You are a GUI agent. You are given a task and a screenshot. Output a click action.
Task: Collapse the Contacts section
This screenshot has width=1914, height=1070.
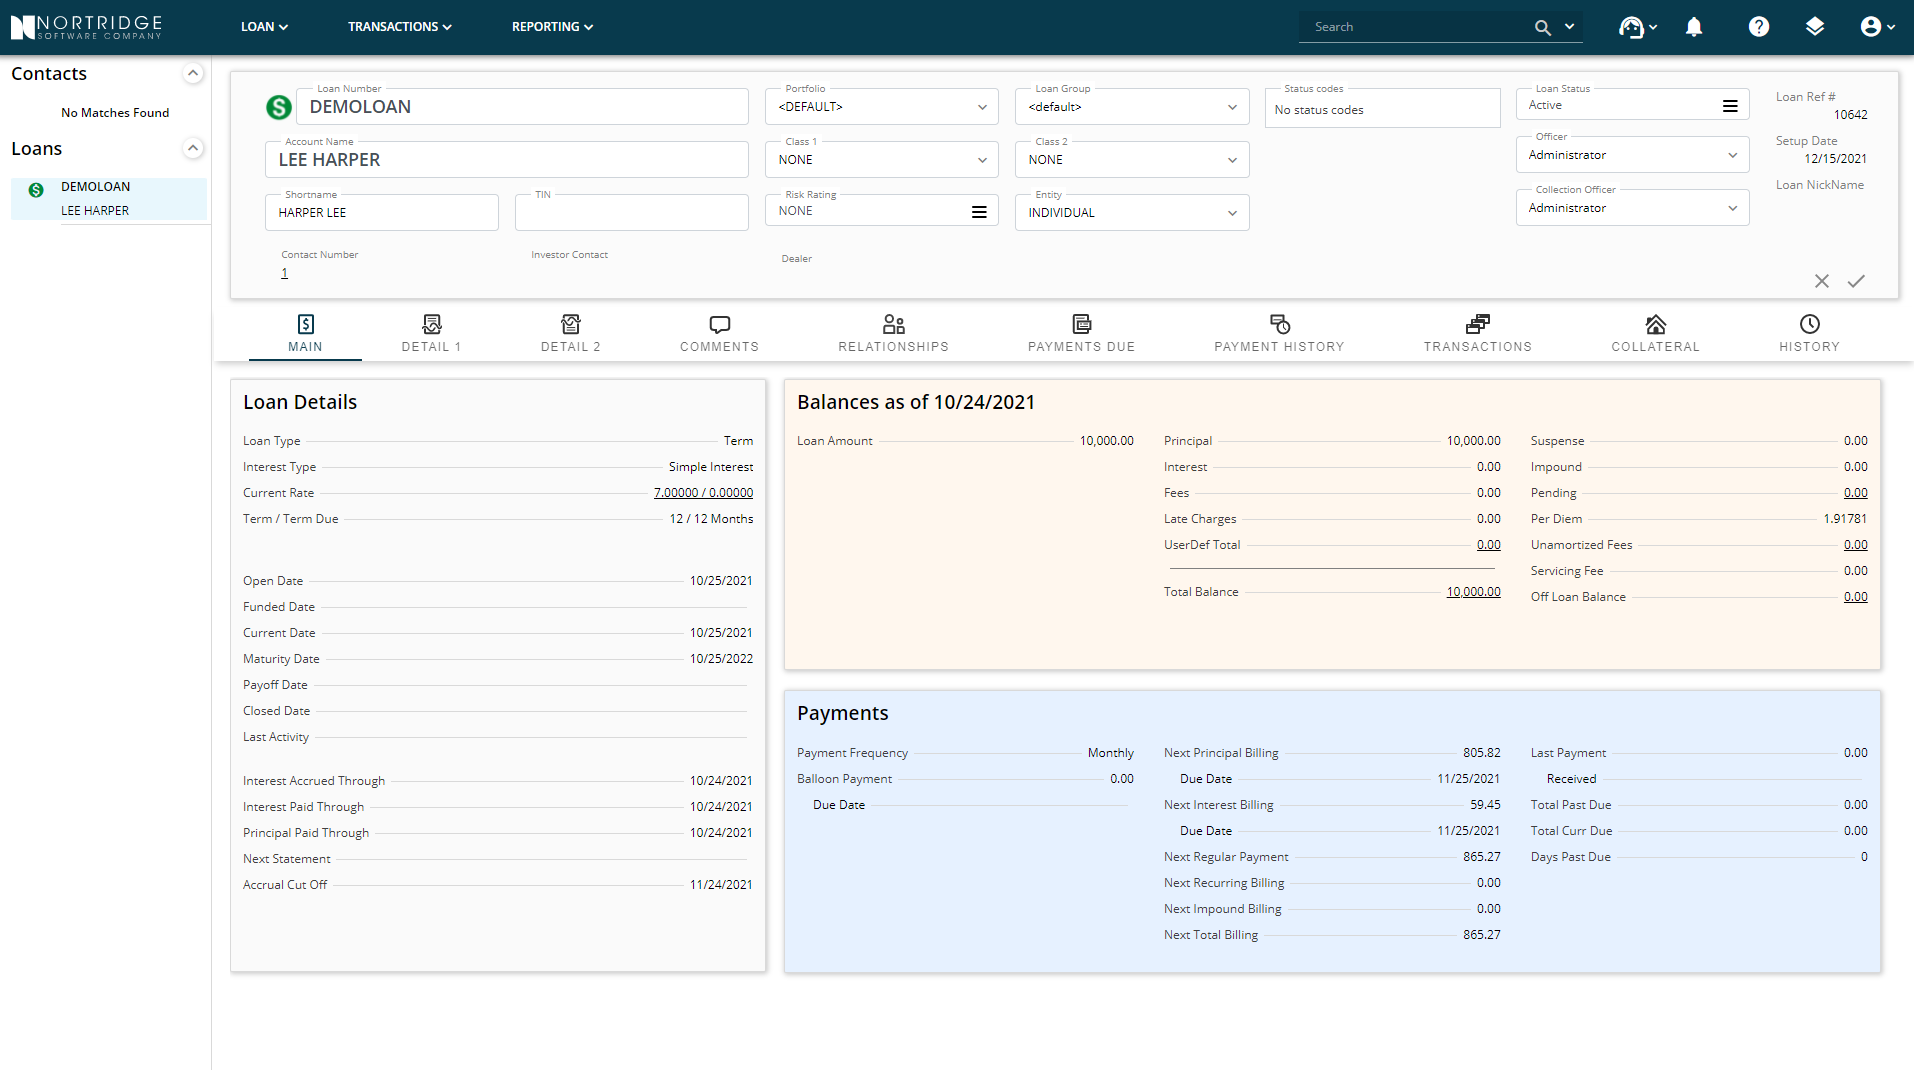point(193,73)
